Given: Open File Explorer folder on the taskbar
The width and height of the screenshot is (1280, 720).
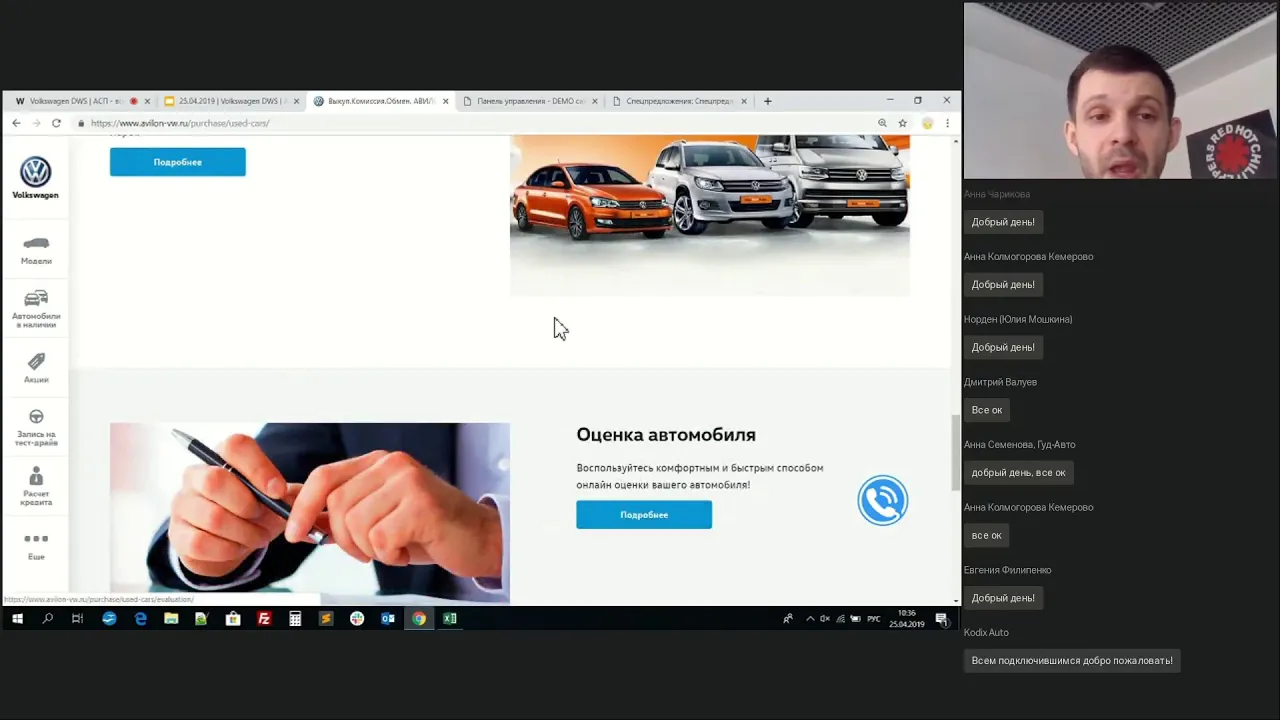Looking at the screenshot, I should click(x=171, y=619).
